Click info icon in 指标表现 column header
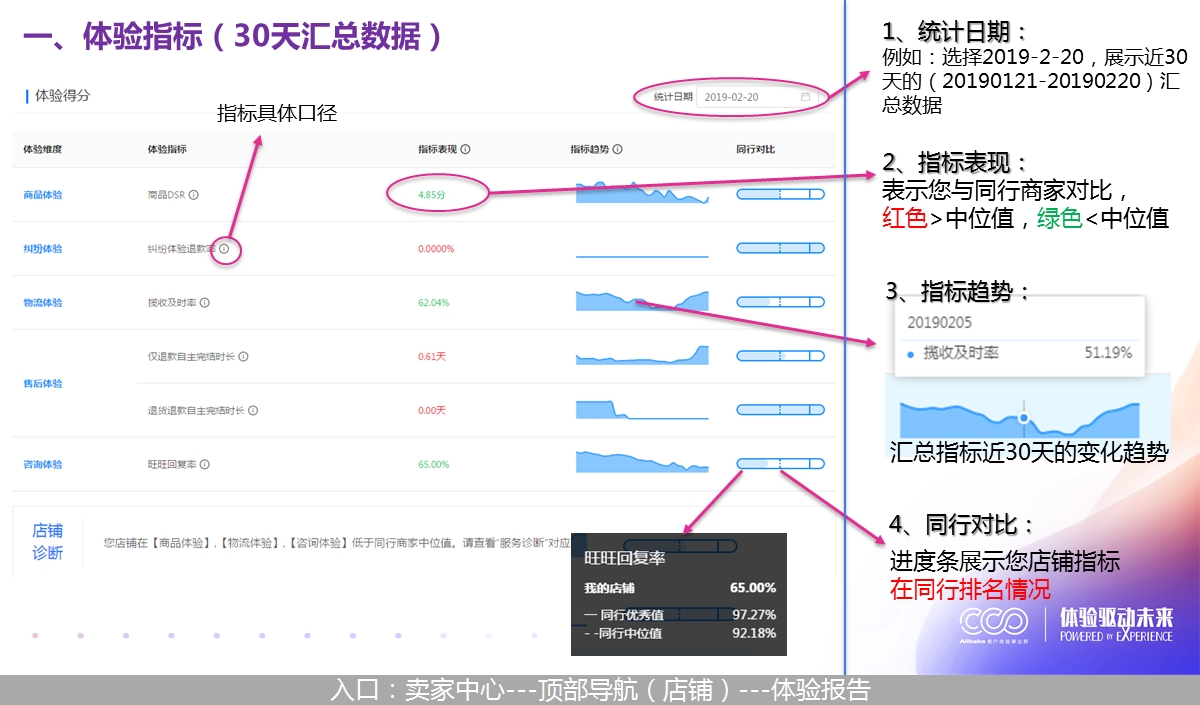This screenshot has width=1200, height=705. (466, 150)
